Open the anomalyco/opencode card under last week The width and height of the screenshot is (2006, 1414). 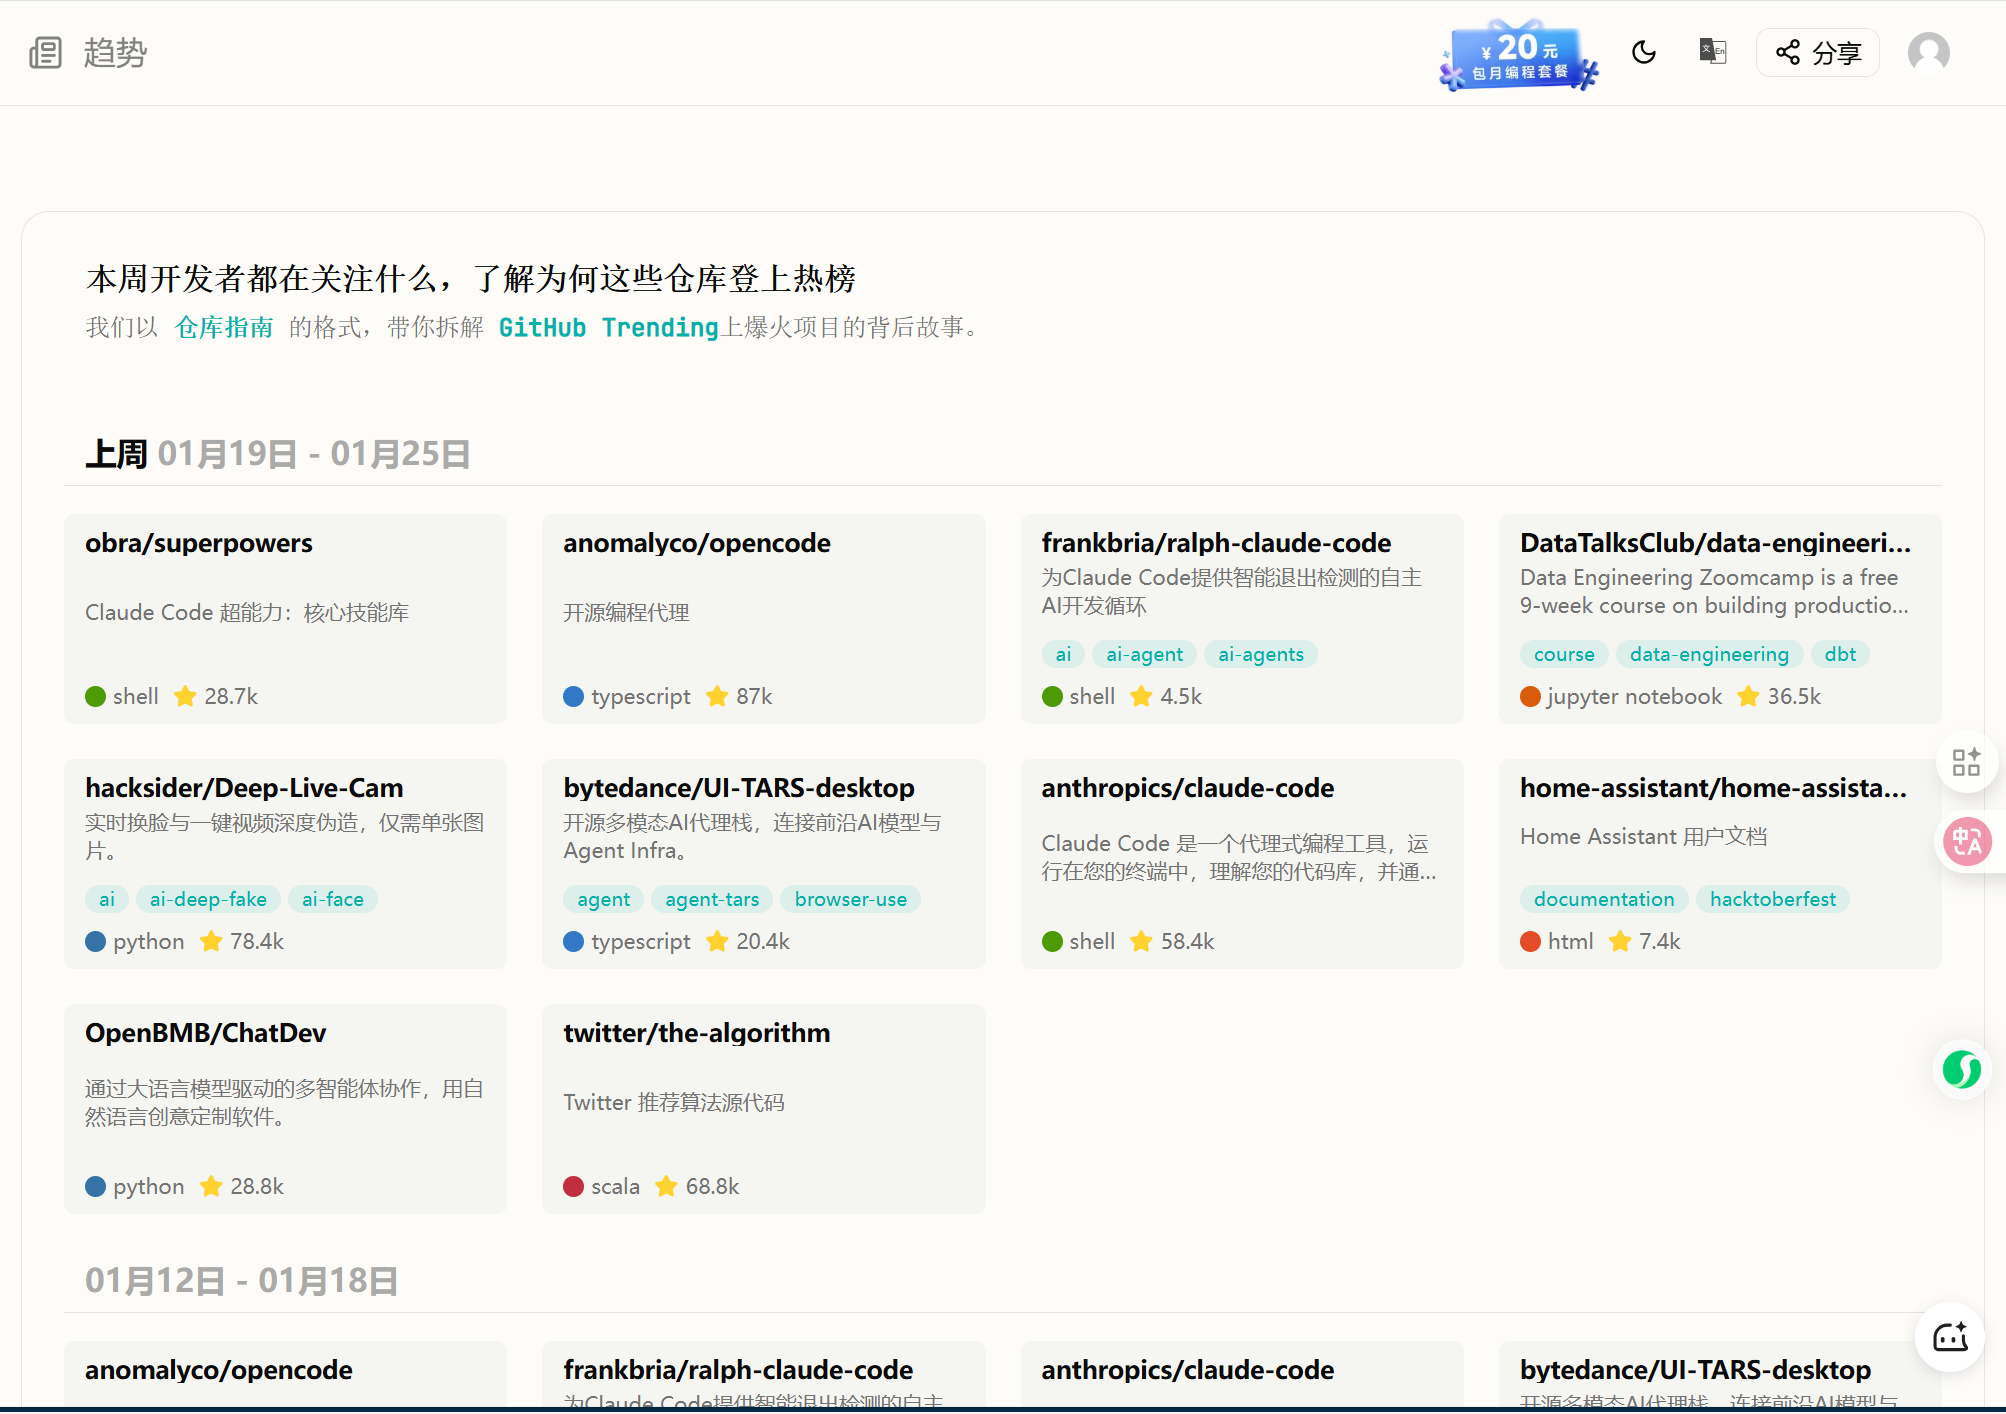pos(696,543)
